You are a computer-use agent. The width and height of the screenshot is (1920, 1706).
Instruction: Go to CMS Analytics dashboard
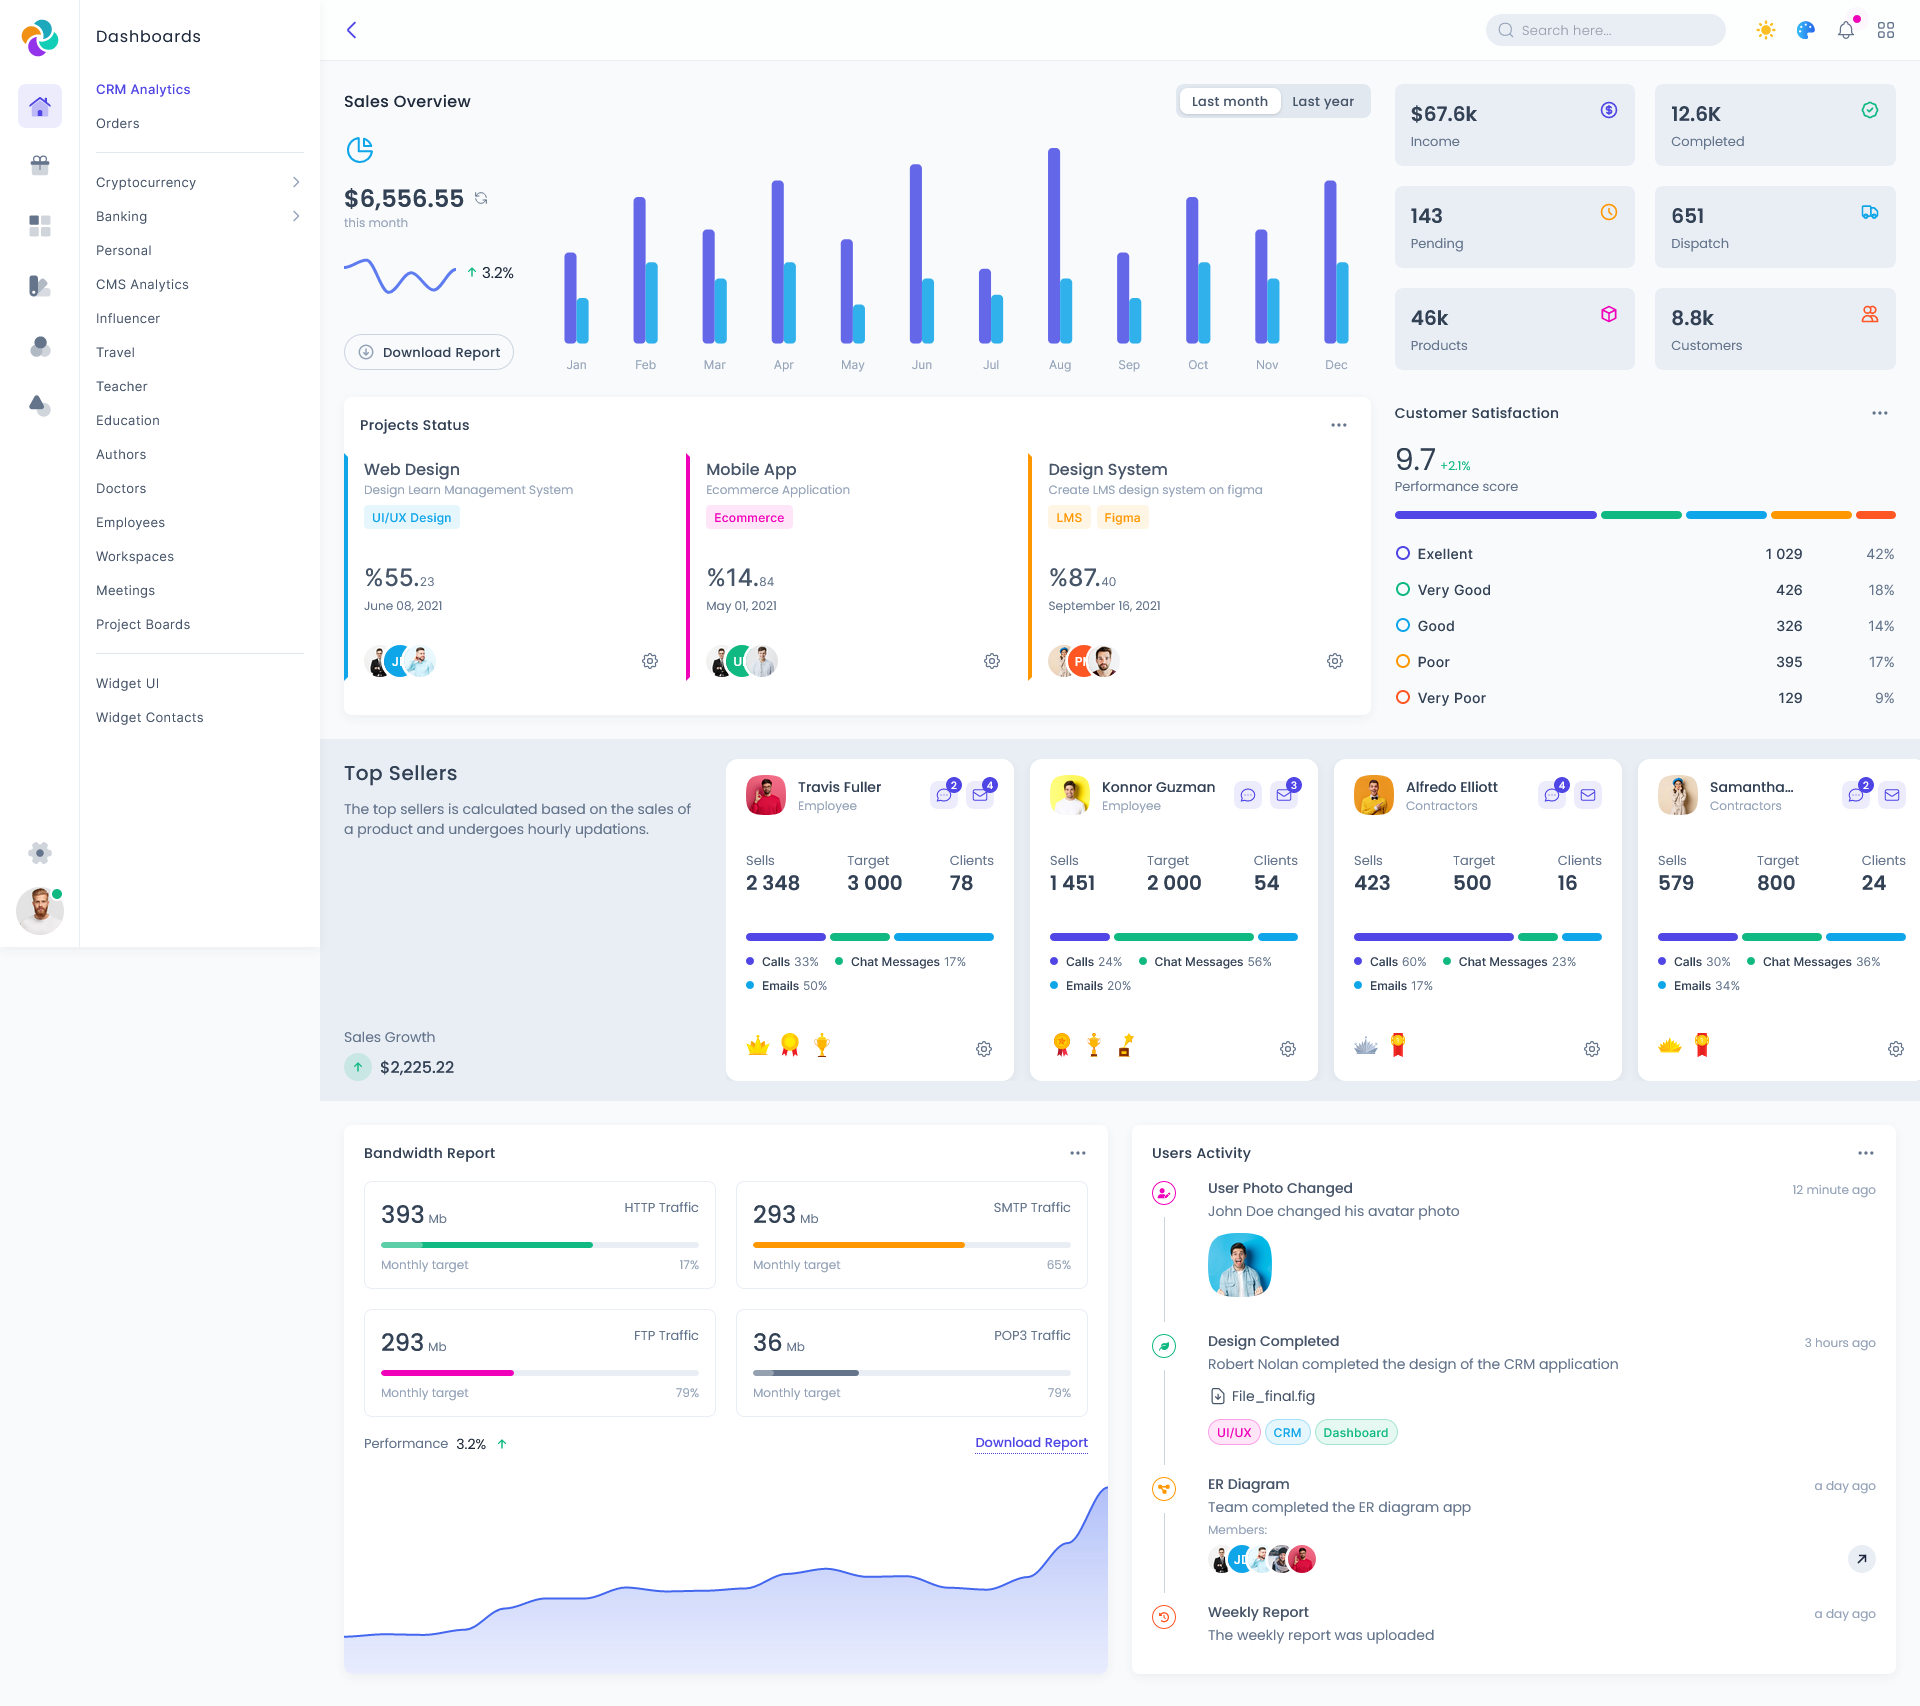(x=142, y=284)
